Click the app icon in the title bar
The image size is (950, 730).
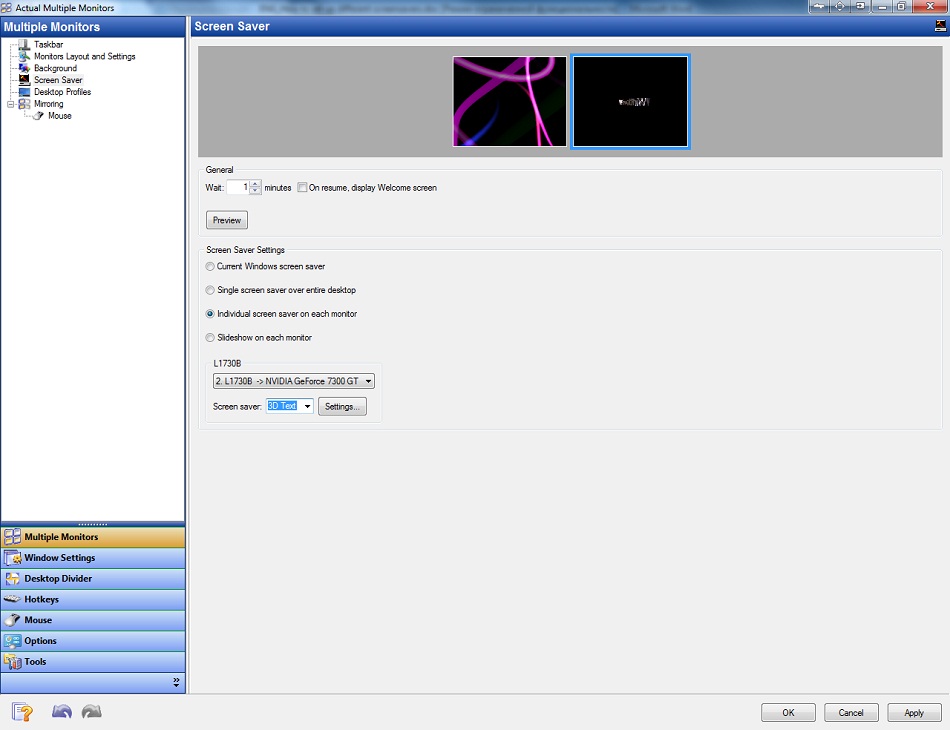(6, 8)
